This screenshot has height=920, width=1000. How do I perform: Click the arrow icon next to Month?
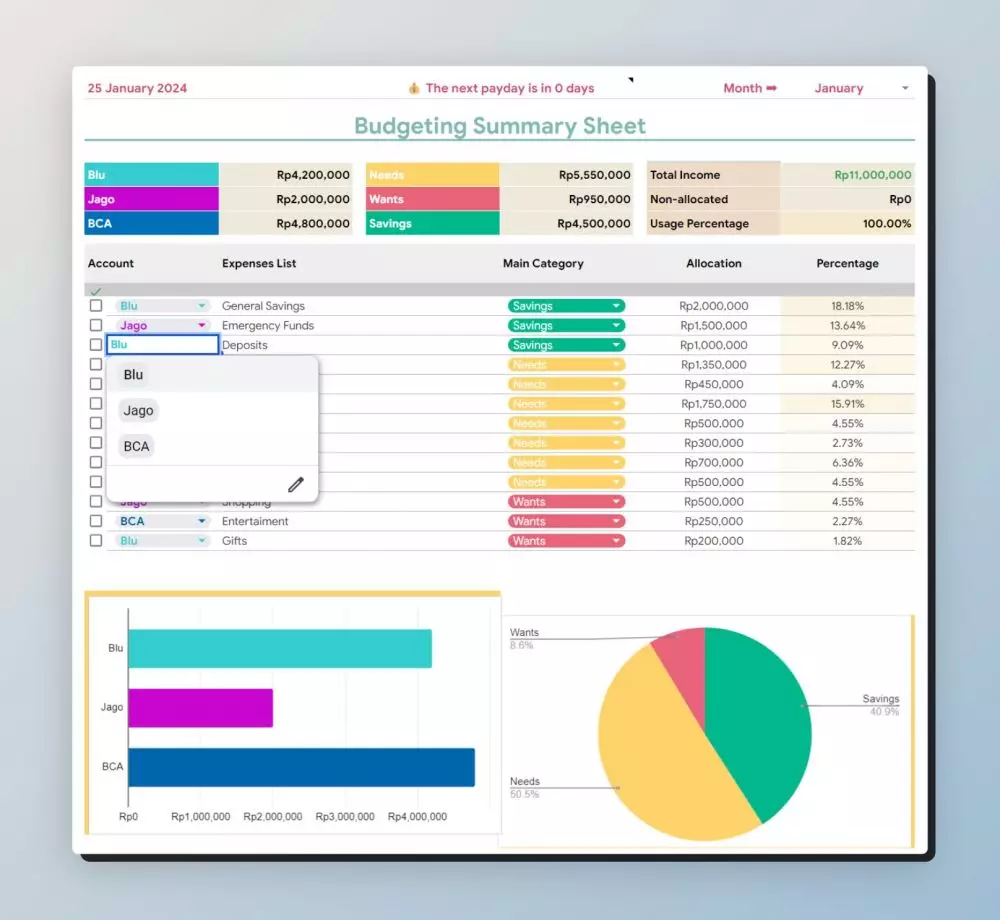pyautogui.click(x=771, y=88)
